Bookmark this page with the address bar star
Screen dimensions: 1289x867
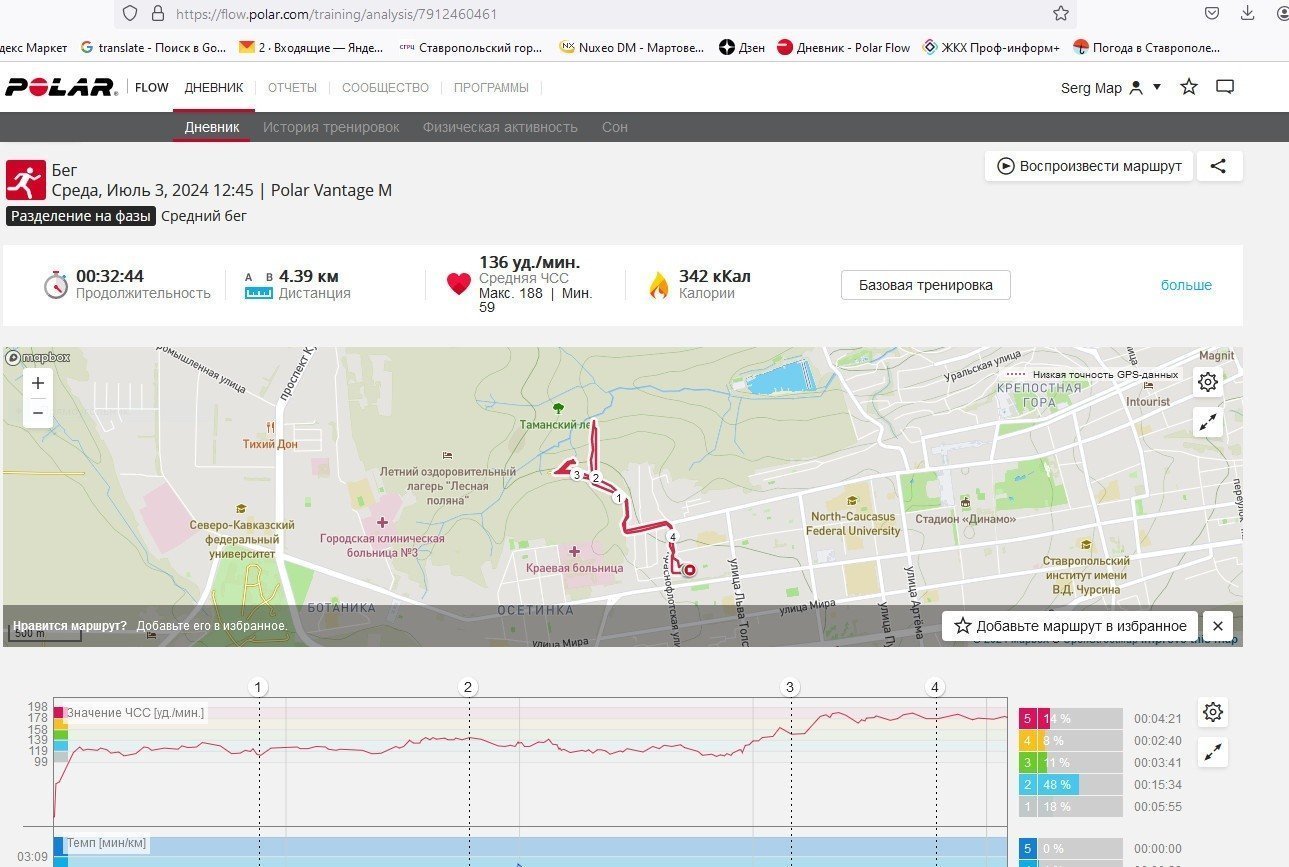pos(1061,14)
